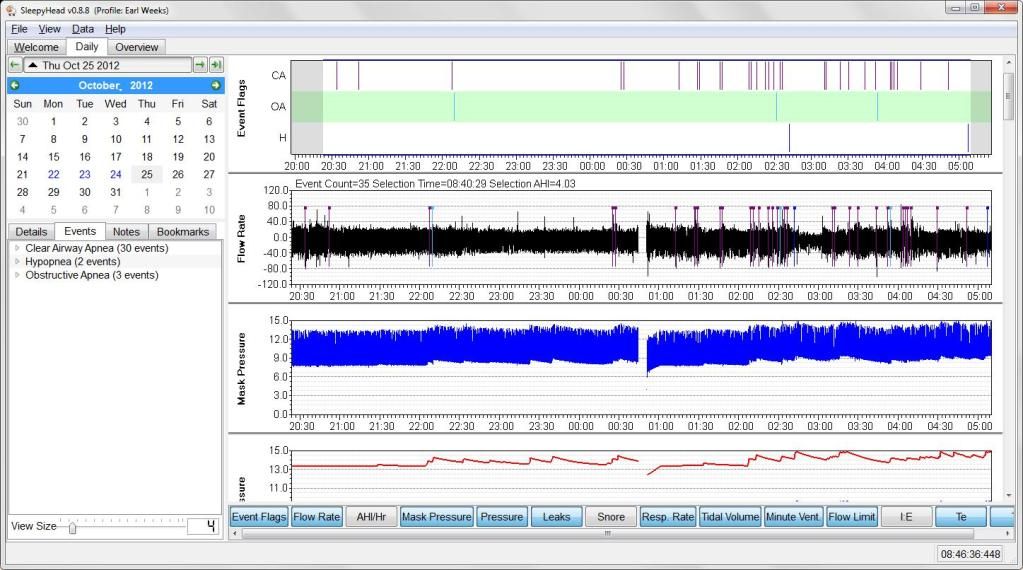Expand Hypopnea events list
The image size is (1023, 570).
click(x=17, y=262)
